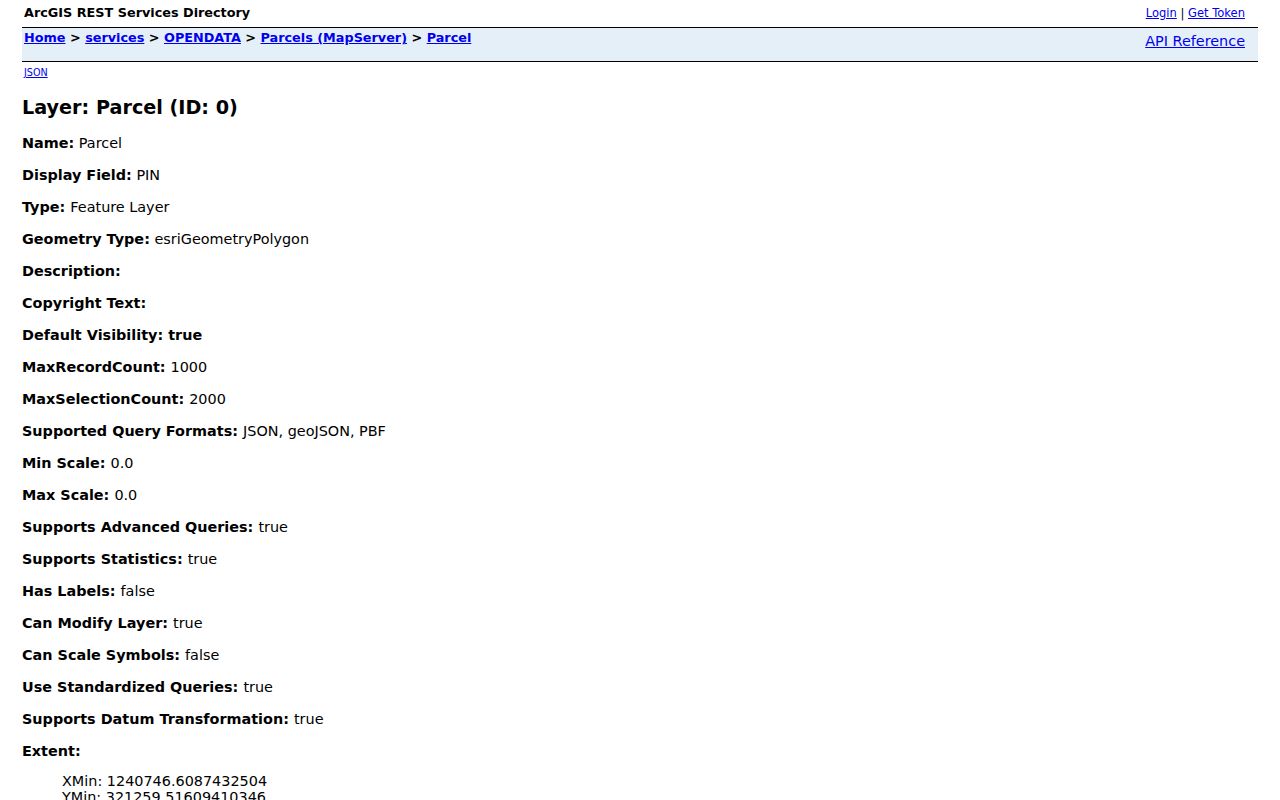The width and height of the screenshot is (1280, 800).
Task: Open the Home breadcrumb link
Action: [44, 38]
